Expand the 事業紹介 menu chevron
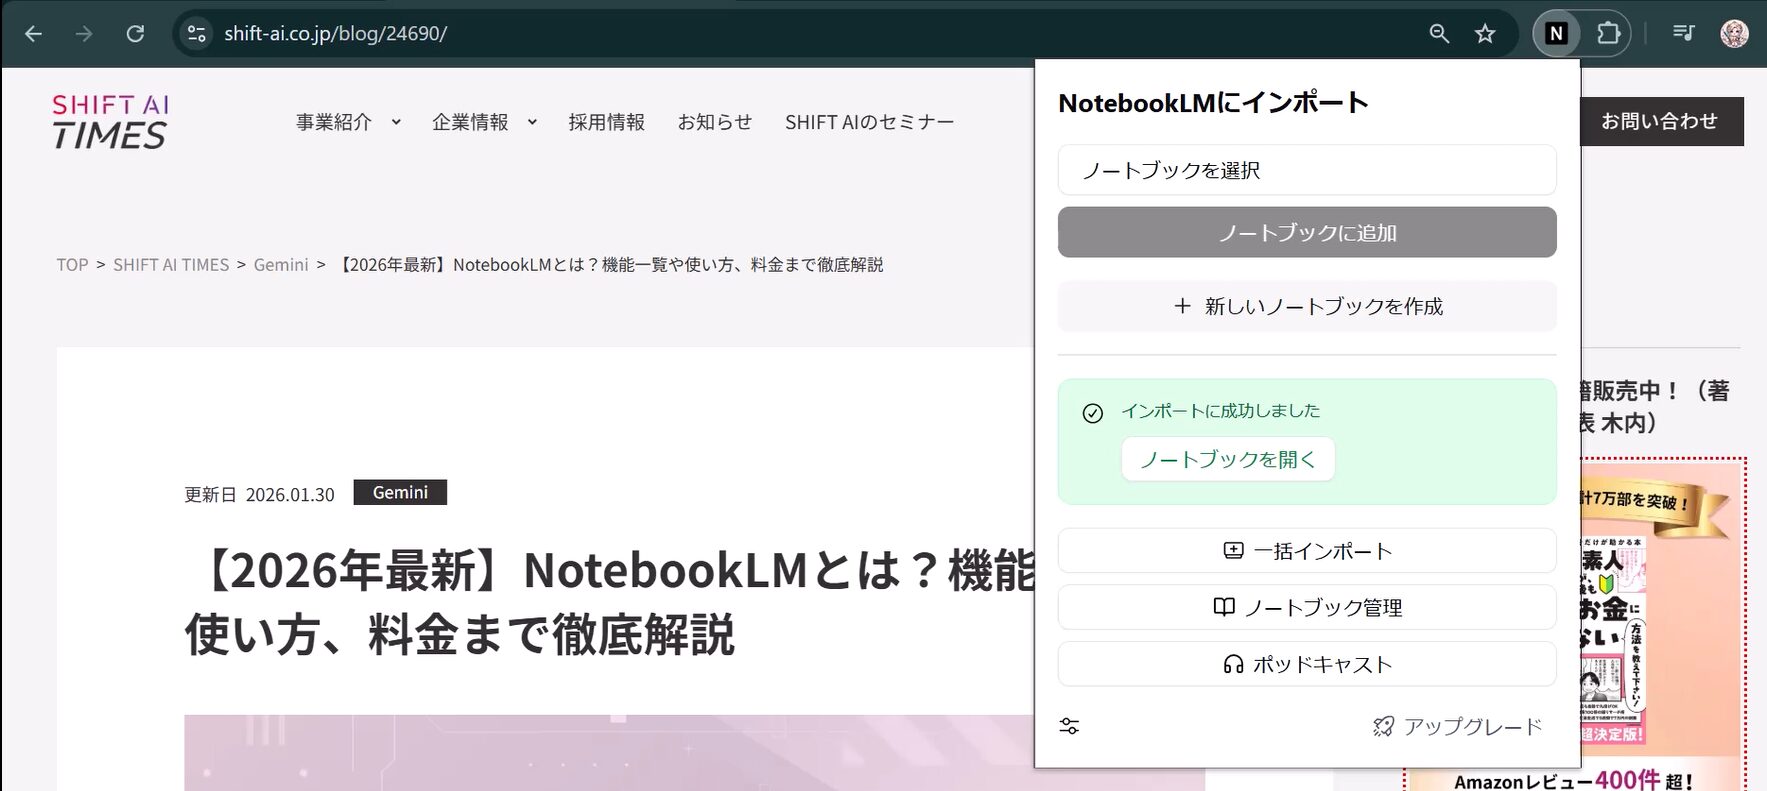Image resolution: width=1767 pixels, height=791 pixels. click(396, 122)
